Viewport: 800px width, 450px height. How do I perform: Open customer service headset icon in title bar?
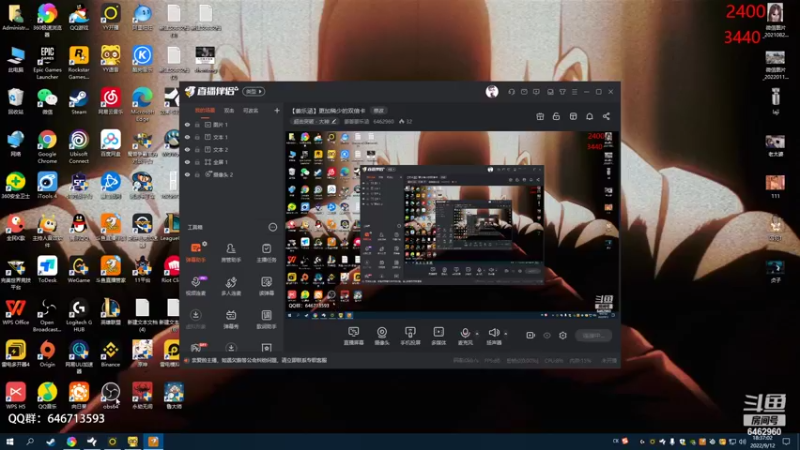pyautogui.click(x=511, y=92)
